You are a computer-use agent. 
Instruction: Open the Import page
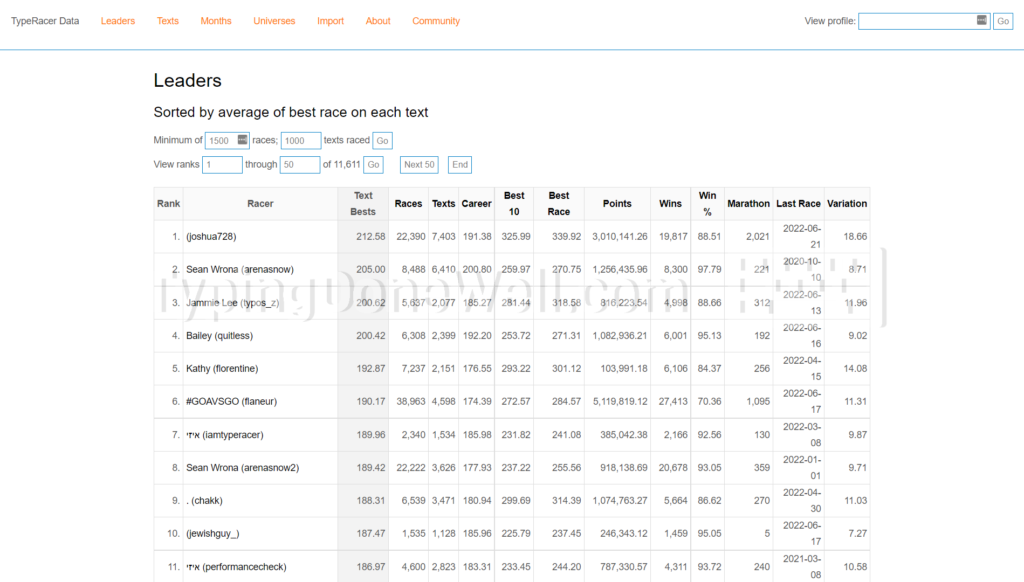pos(330,21)
